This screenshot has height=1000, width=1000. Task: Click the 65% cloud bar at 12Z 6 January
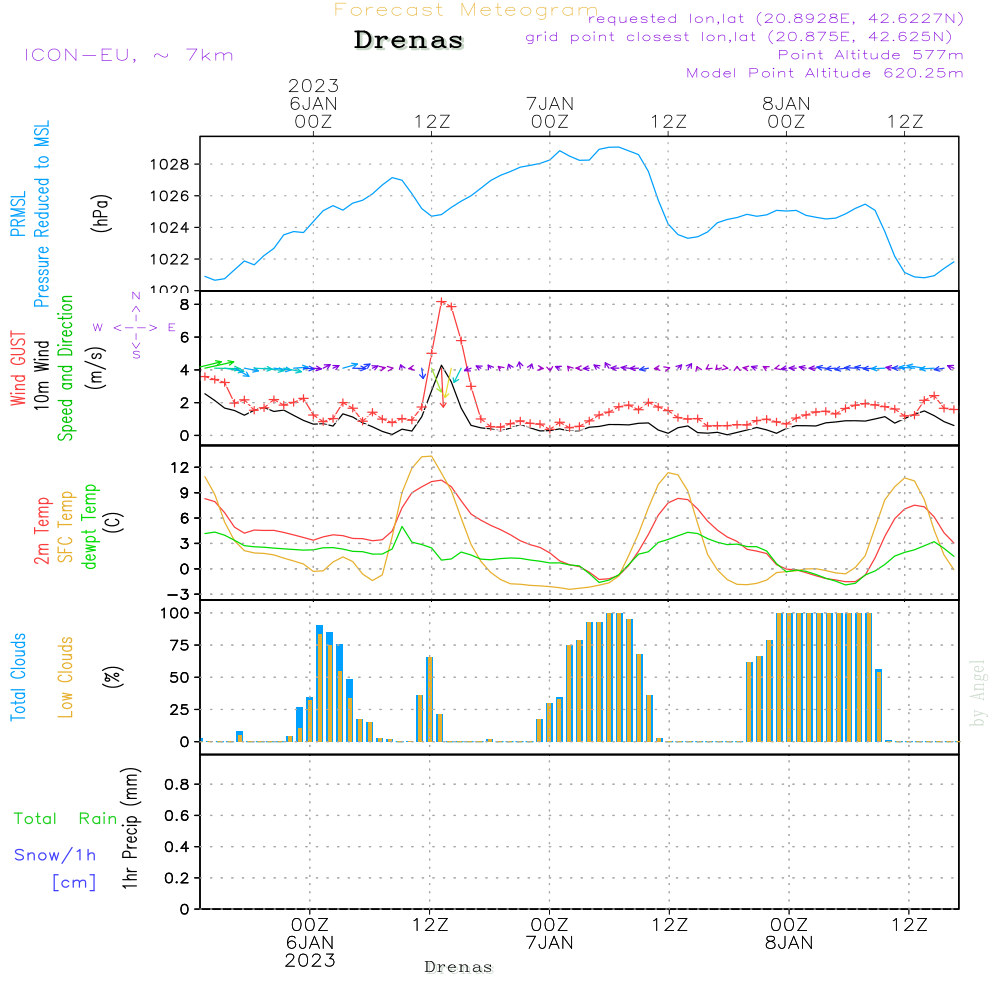pyautogui.click(x=429, y=699)
